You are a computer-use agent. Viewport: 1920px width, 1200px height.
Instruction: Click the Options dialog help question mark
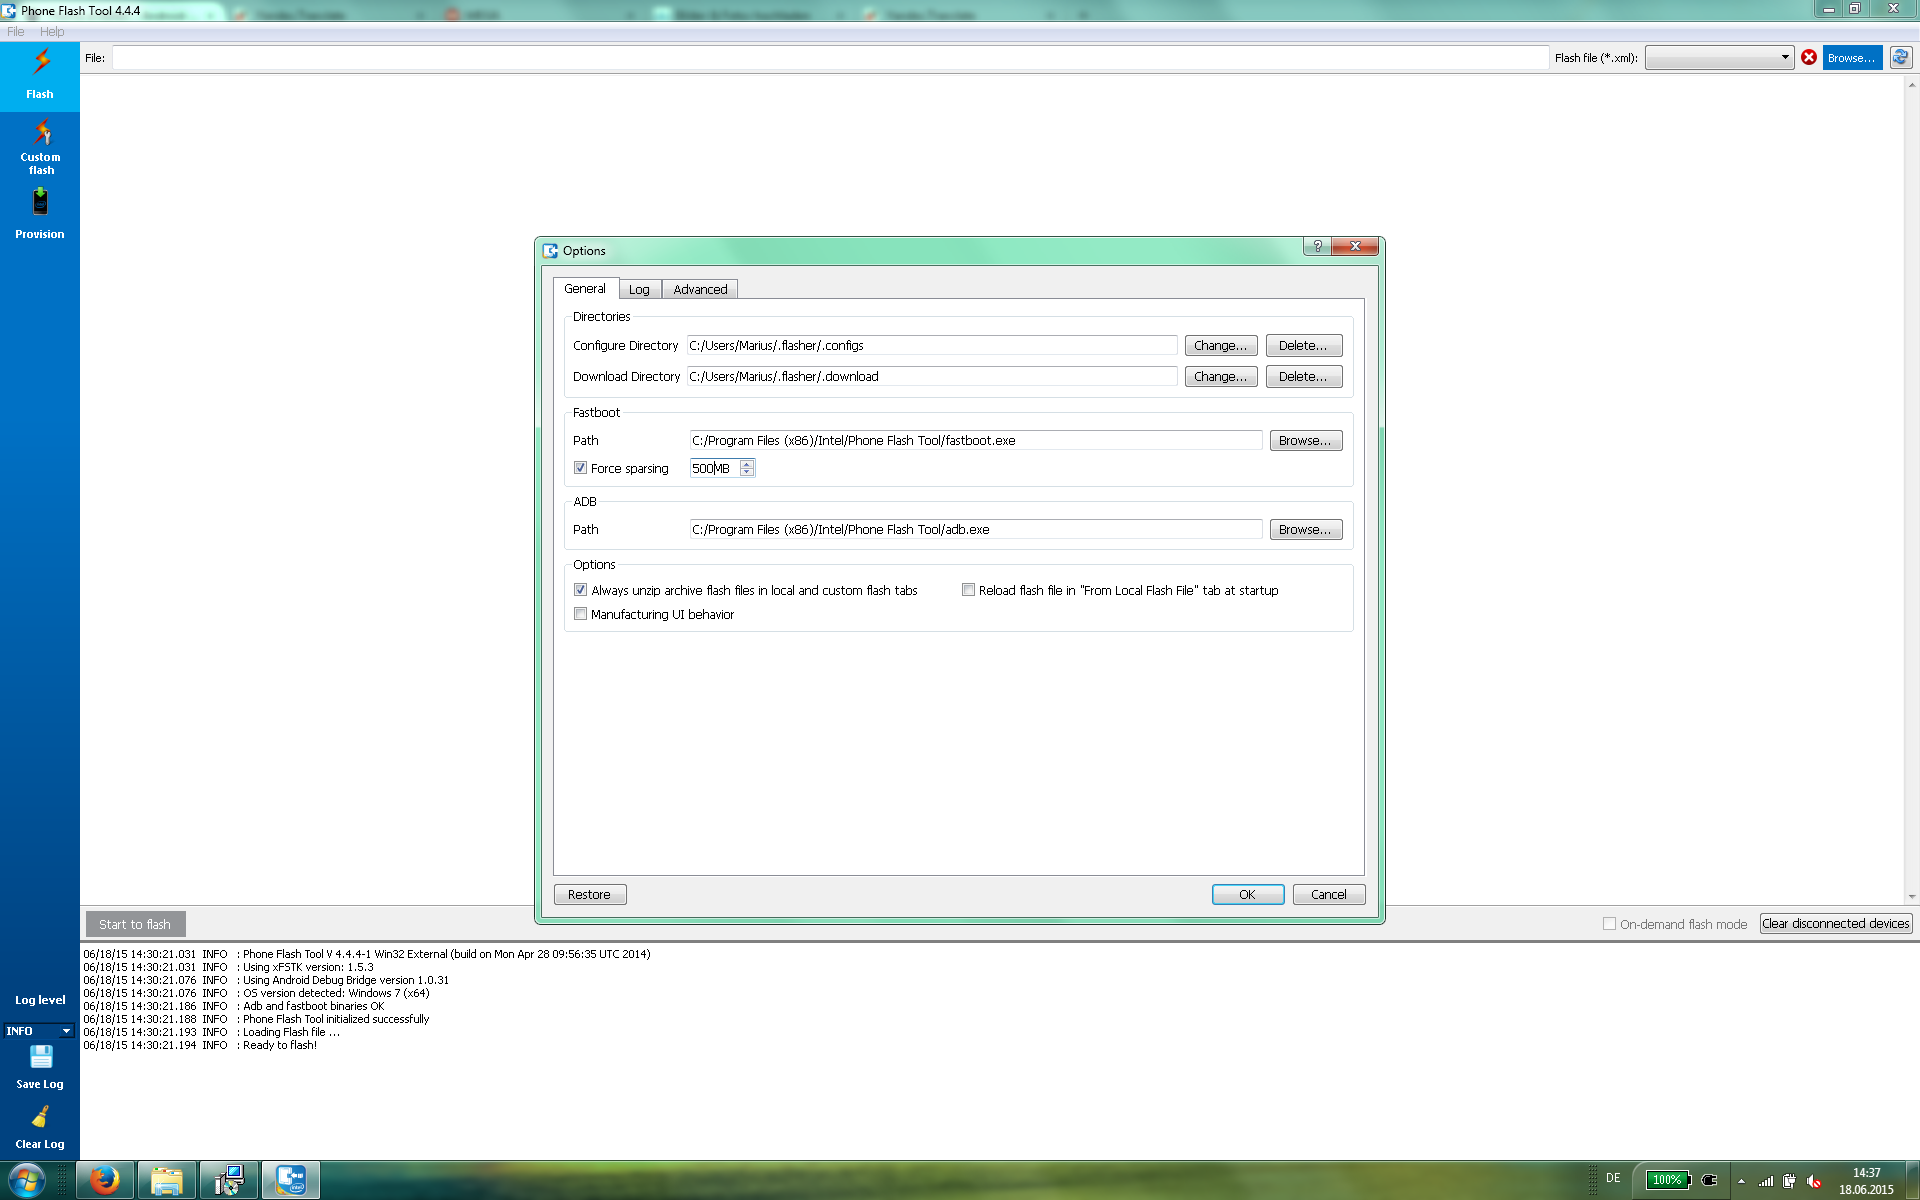point(1317,246)
